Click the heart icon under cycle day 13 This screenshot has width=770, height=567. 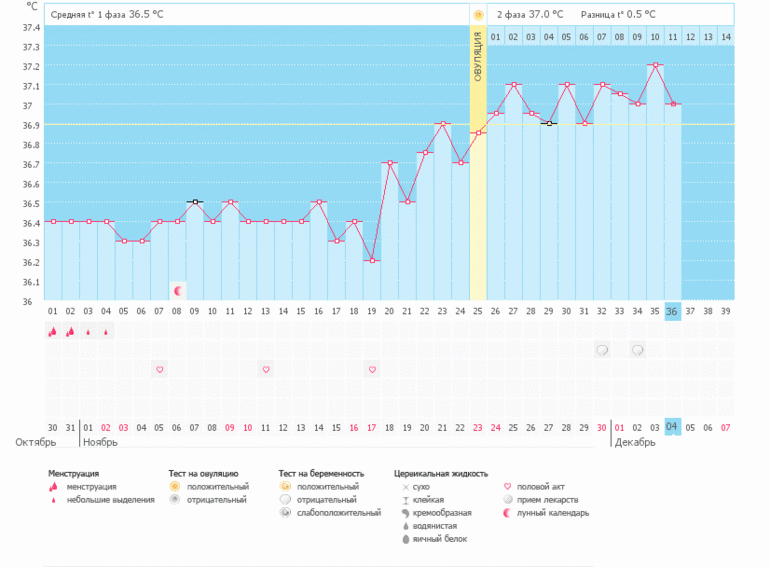pyautogui.click(x=266, y=369)
